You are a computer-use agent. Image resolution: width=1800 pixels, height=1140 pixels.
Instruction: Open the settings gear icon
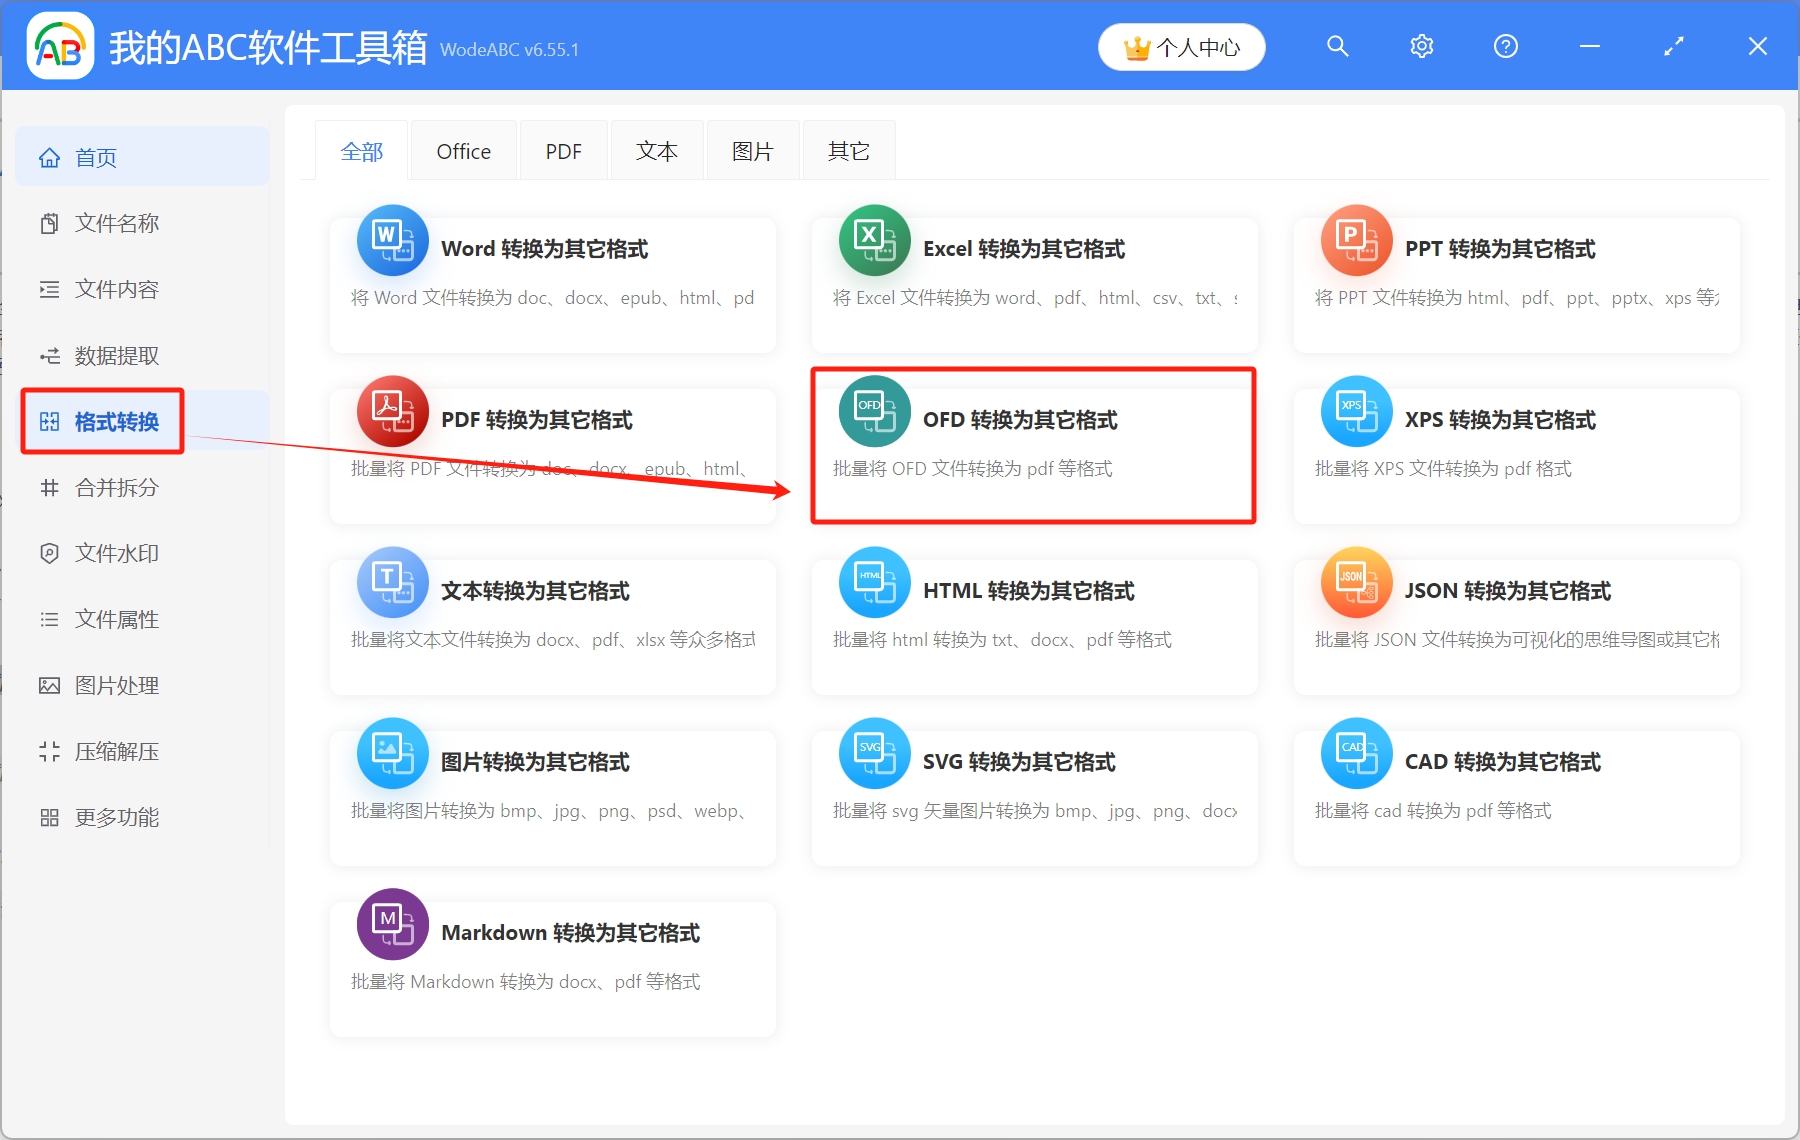coord(1421,46)
